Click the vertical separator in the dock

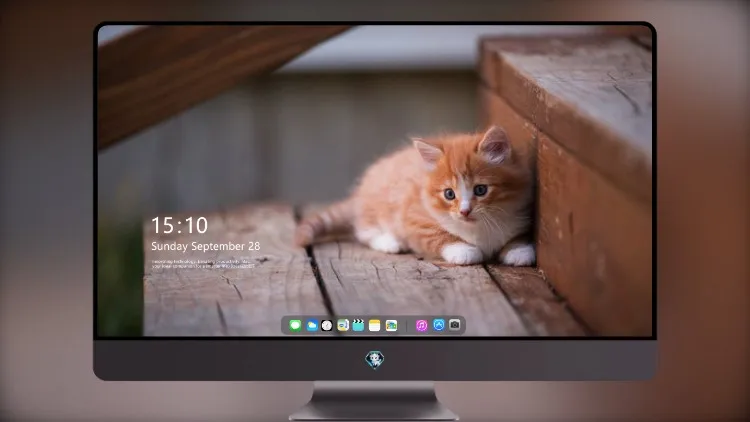pyautogui.click(x=407, y=326)
